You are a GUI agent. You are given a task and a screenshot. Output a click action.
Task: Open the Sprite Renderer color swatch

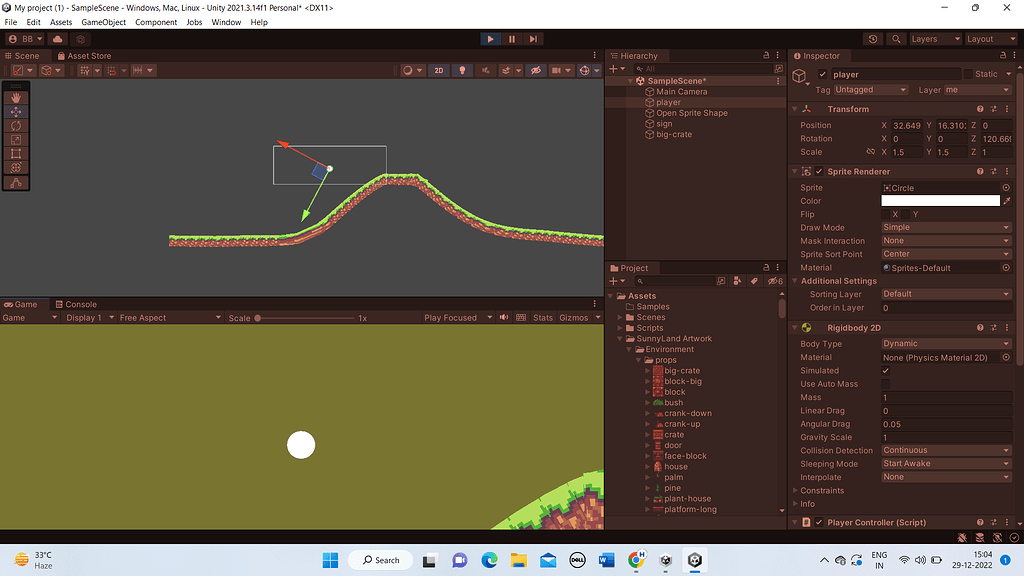pyautogui.click(x=940, y=200)
